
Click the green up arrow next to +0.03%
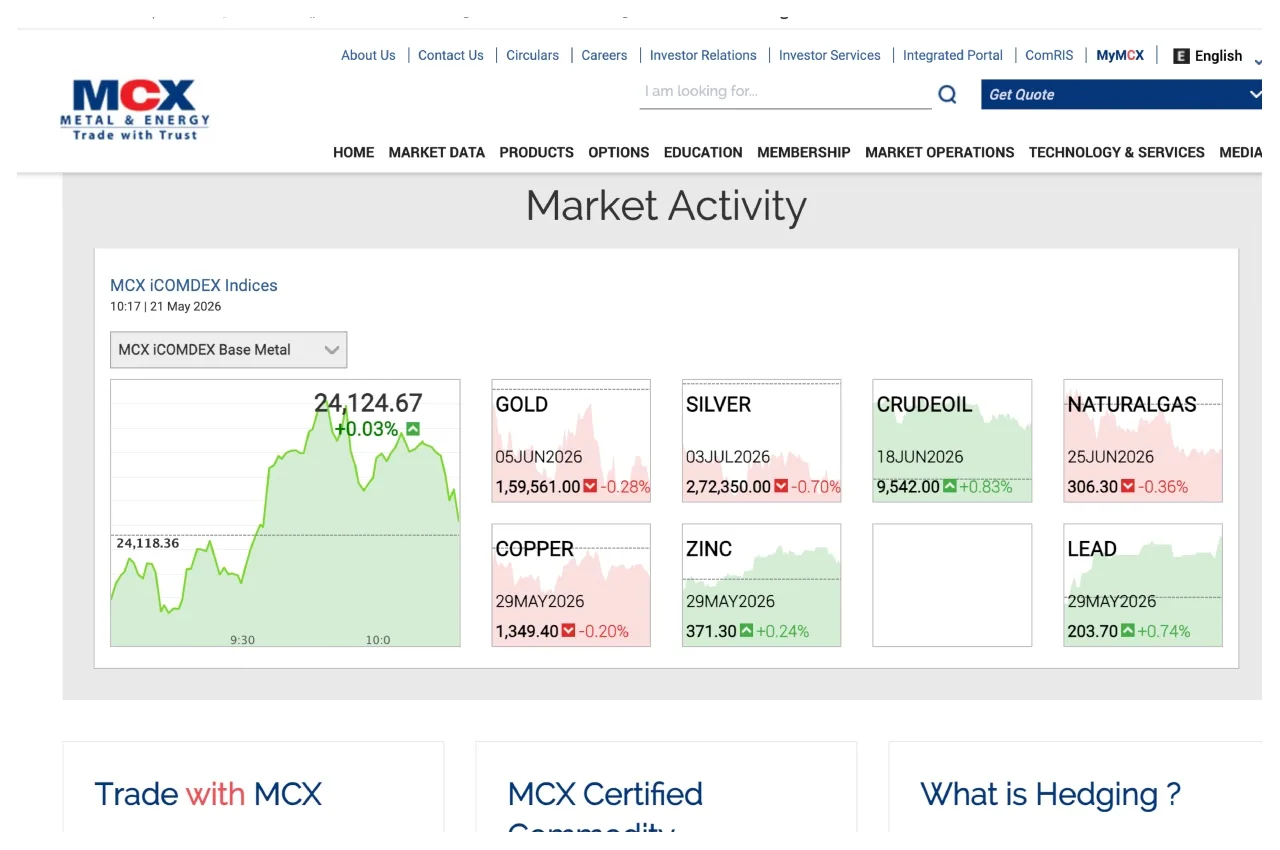coord(413,429)
